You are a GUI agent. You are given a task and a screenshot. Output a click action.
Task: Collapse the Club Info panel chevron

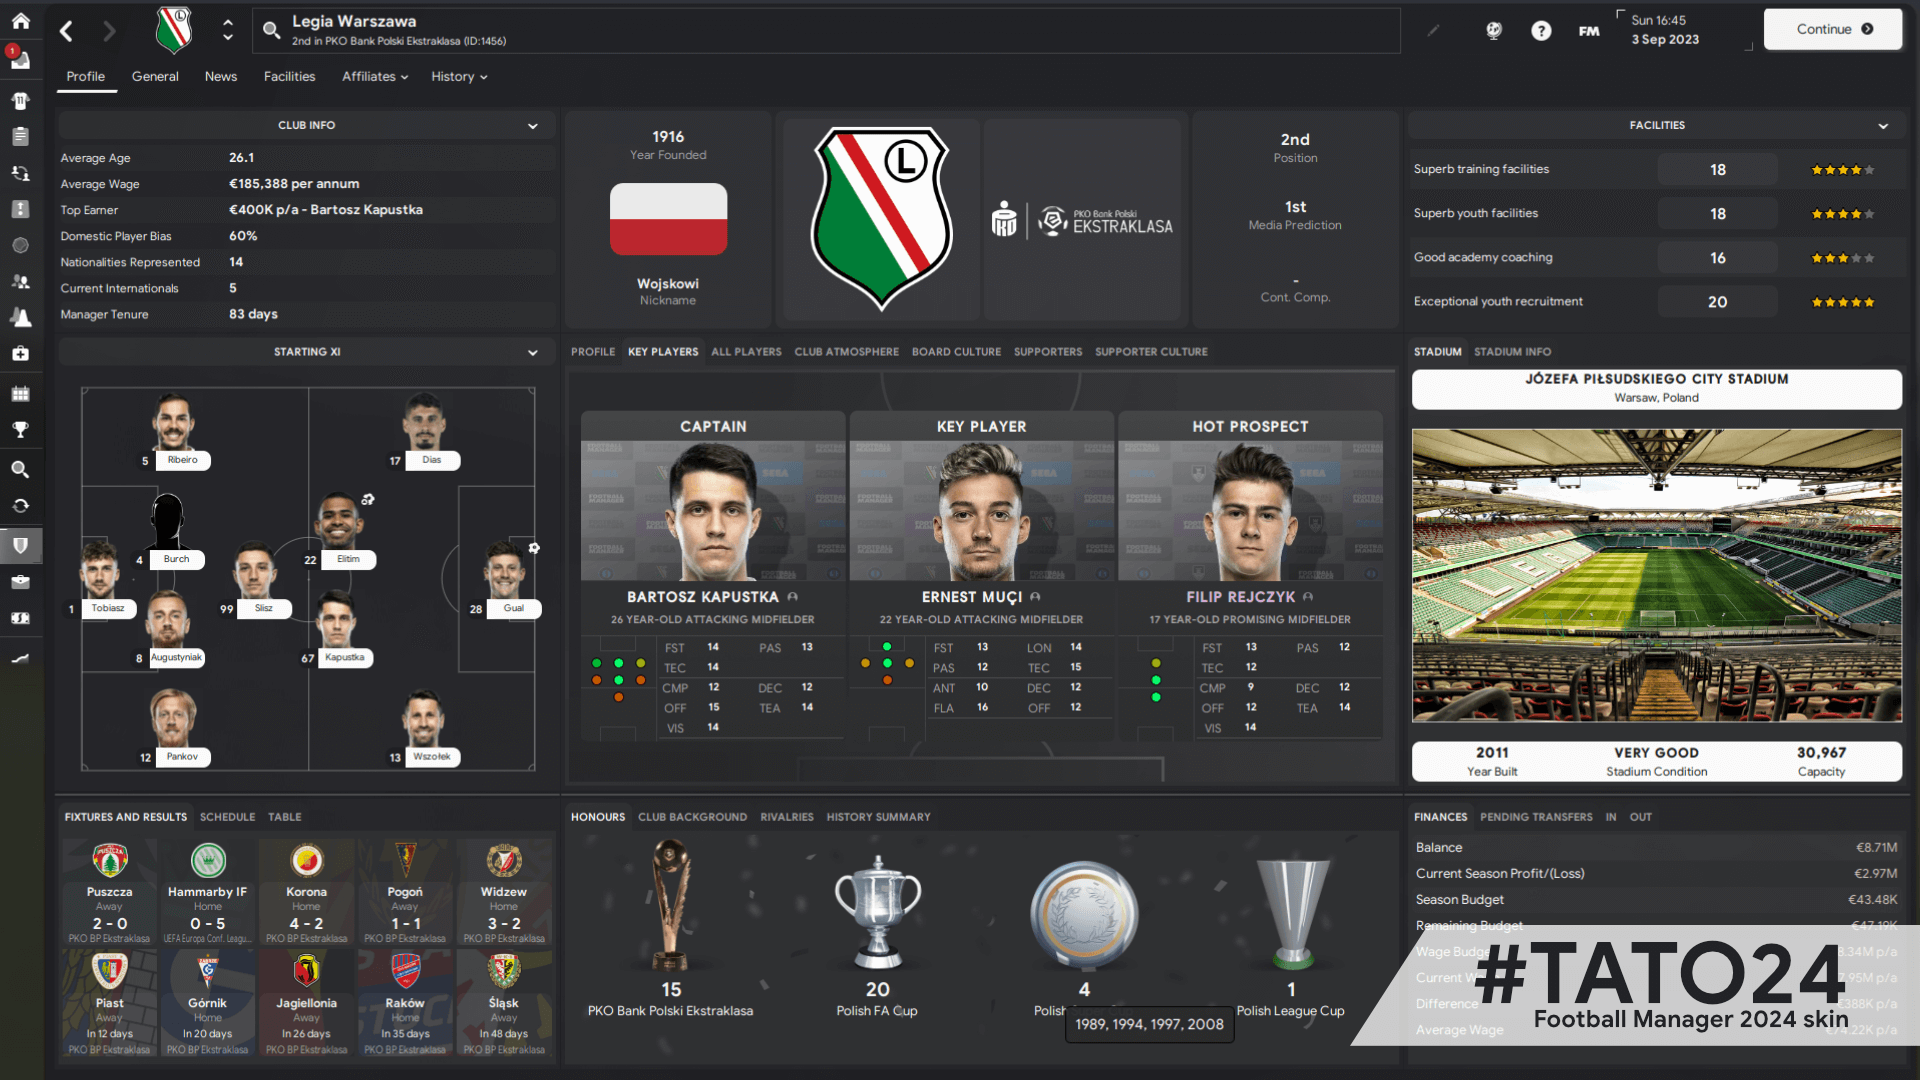[533, 126]
